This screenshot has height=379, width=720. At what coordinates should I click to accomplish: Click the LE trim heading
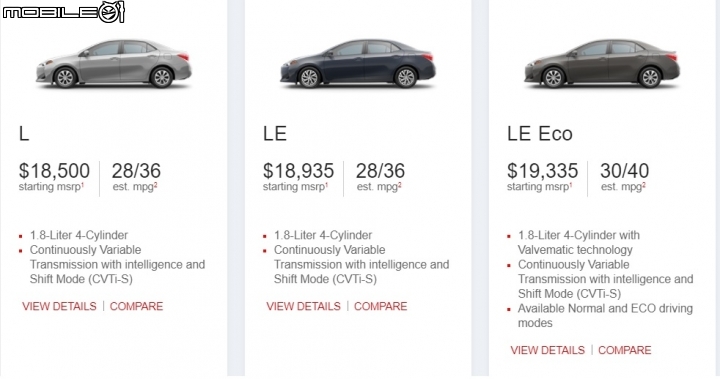[x=275, y=134]
